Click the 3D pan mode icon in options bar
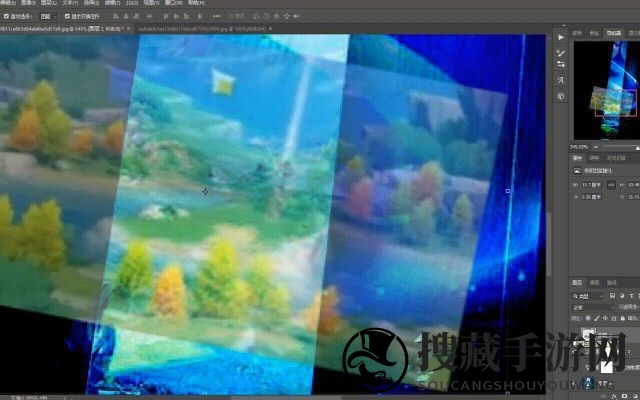The height and width of the screenshot is (400, 640). [x=276, y=16]
